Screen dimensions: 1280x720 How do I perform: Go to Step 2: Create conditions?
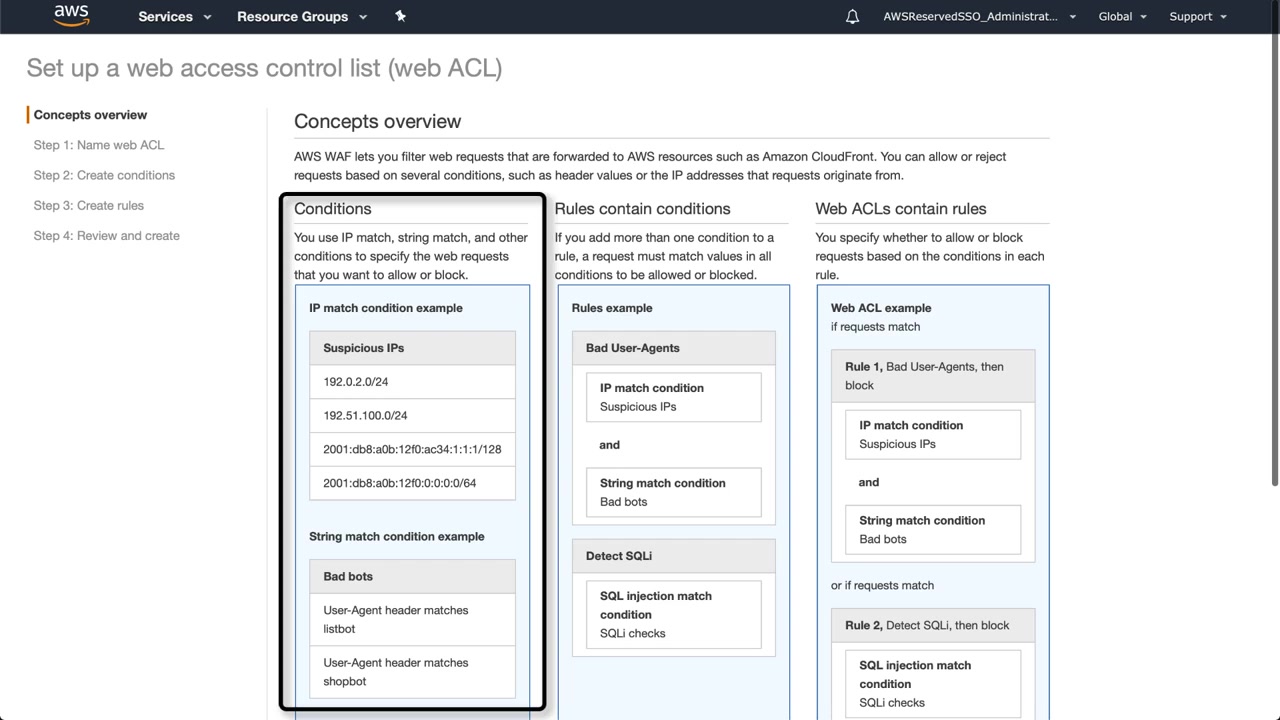[x=104, y=175]
